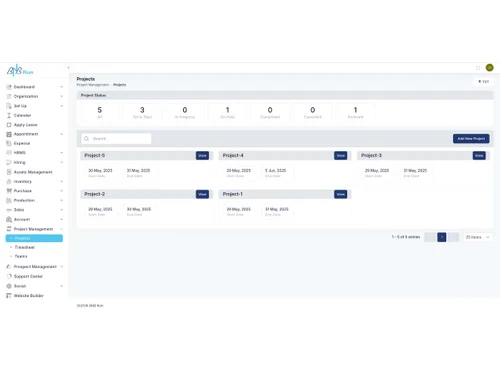This screenshot has height=375, width=500.
Task: Click the Assets Management icon
Action: coord(9,172)
